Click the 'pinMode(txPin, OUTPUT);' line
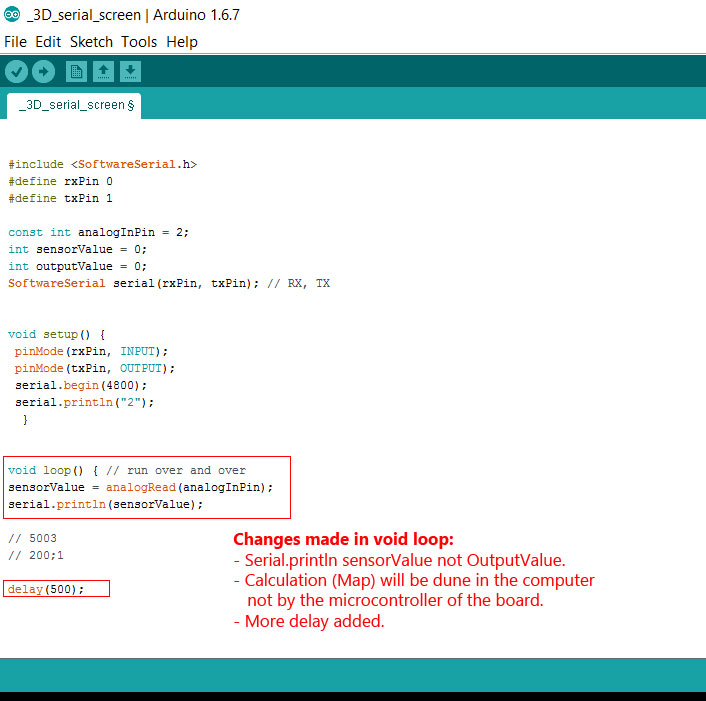The width and height of the screenshot is (706, 701). click(95, 368)
